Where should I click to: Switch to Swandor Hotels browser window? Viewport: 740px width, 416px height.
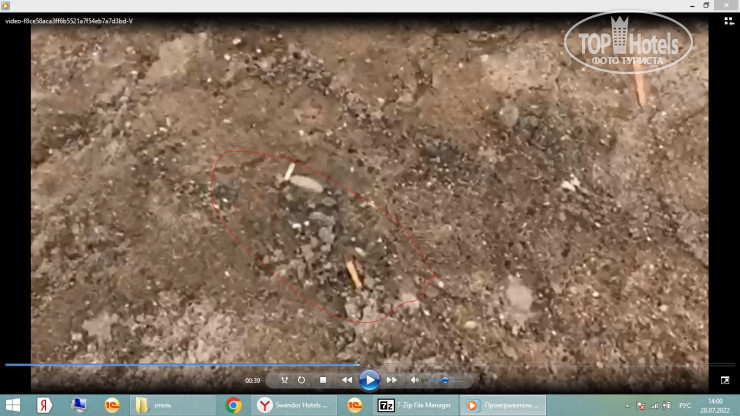(295, 405)
